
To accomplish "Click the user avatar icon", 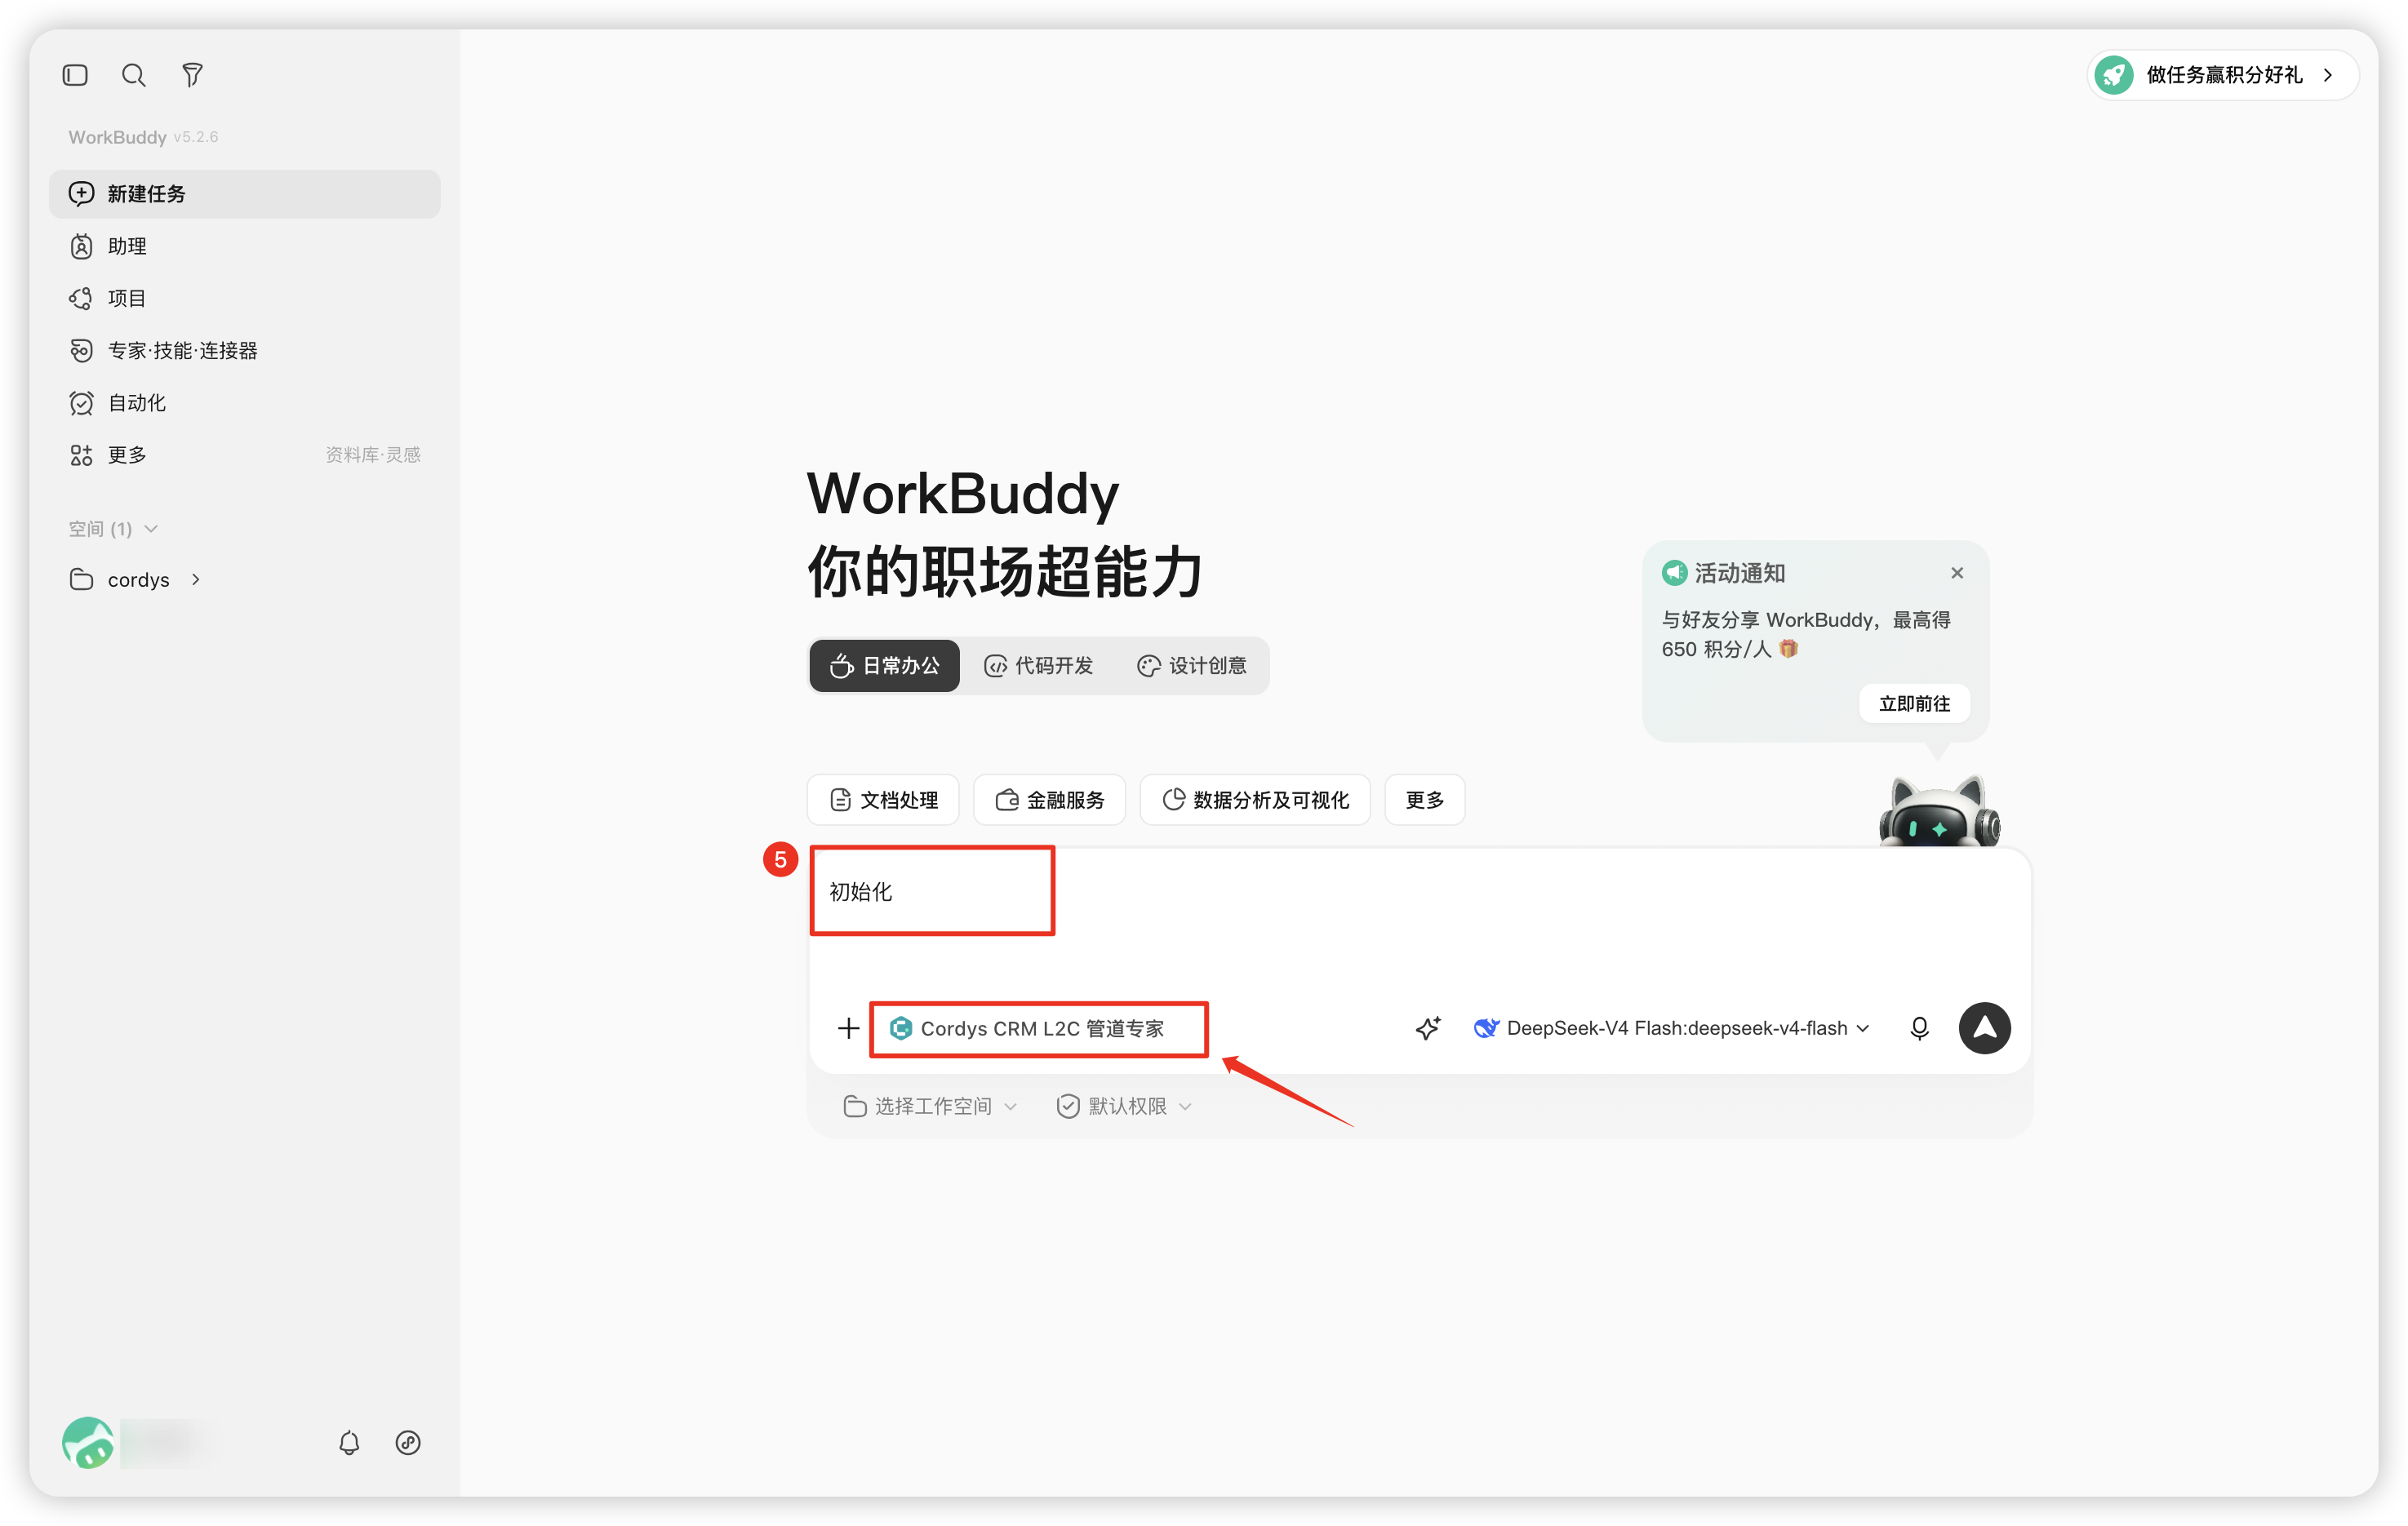I will click(88, 1442).
